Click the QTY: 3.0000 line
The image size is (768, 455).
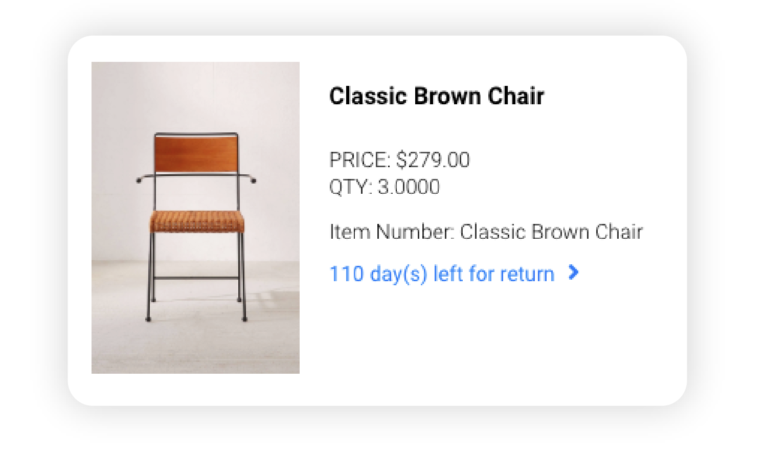click(384, 187)
